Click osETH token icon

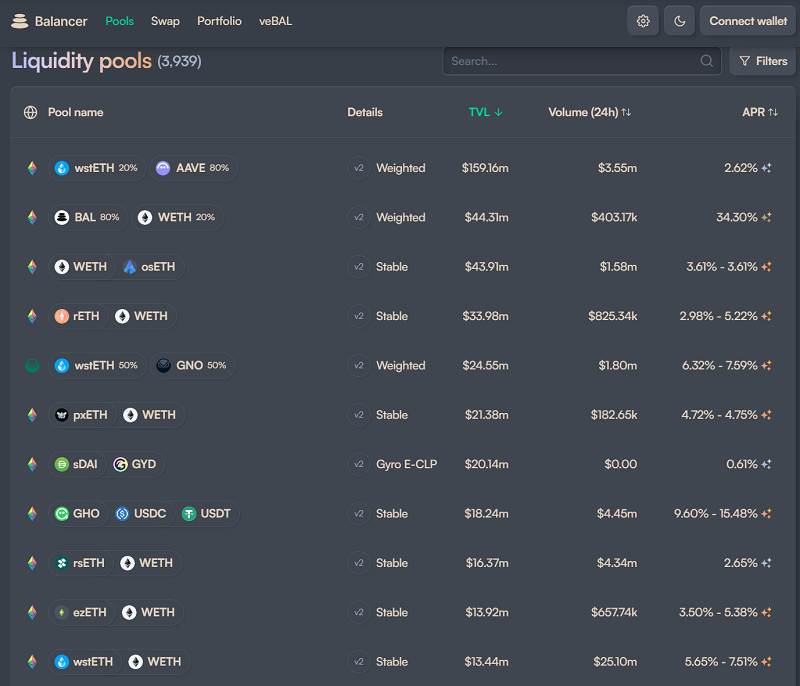pos(130,267)
